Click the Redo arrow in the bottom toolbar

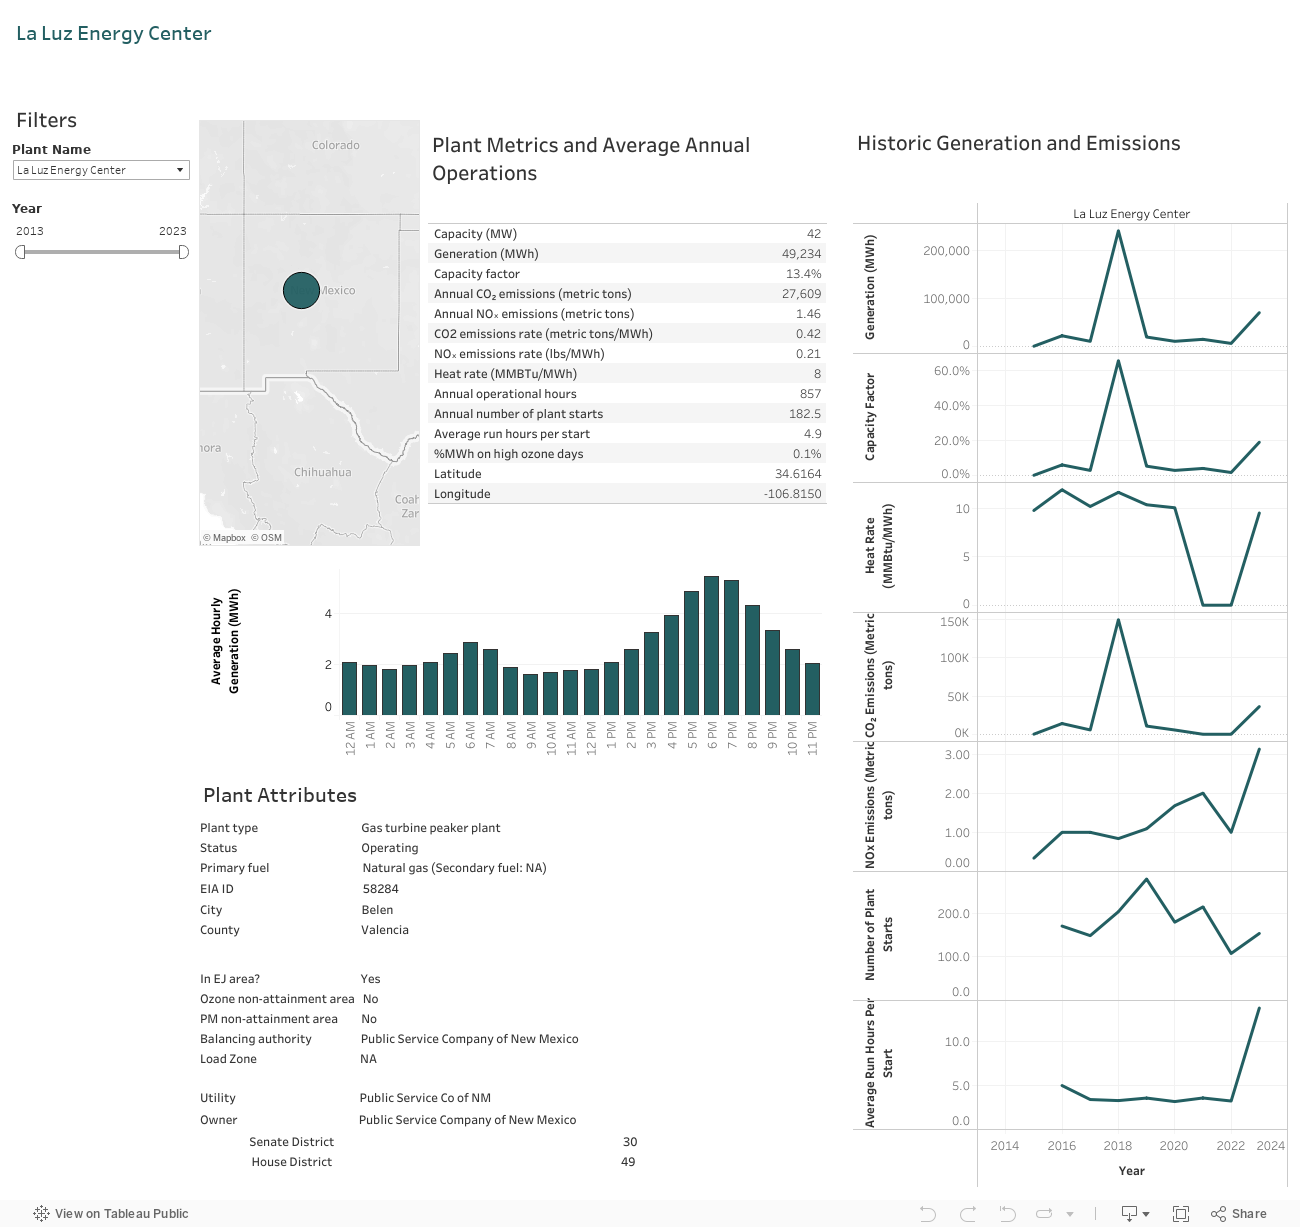click(x=968, y=1214)
